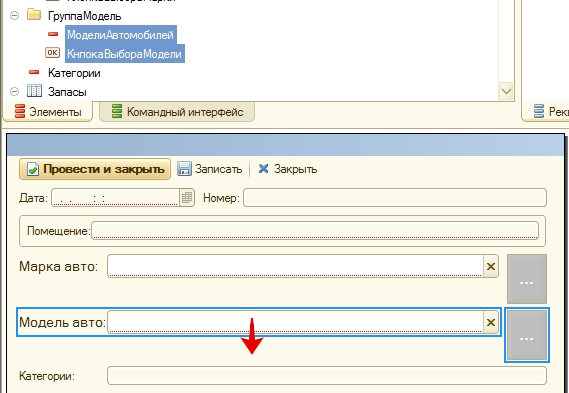Click the red field icon beside Категории
The image size is (569, 393).
tap(34, 72)
